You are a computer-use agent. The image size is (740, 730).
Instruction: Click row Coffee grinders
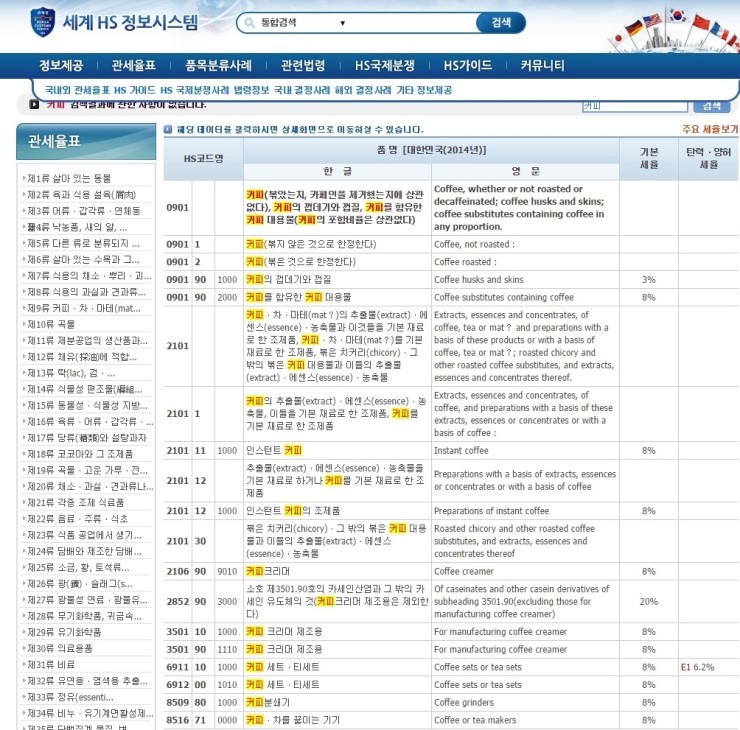pos(451,703)
